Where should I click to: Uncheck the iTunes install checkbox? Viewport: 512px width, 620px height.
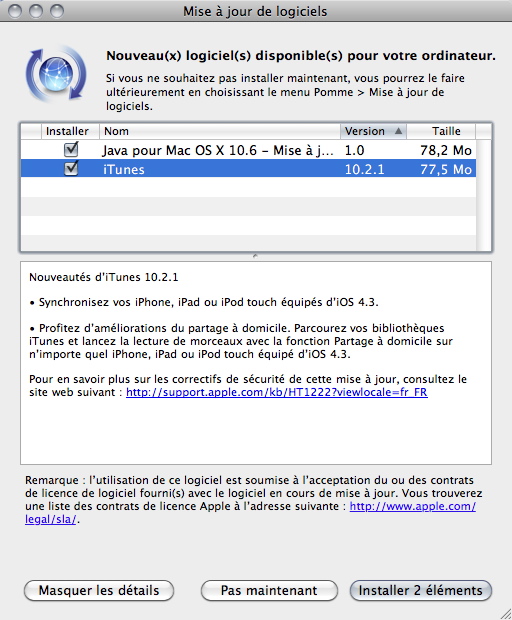pos(71,168)
